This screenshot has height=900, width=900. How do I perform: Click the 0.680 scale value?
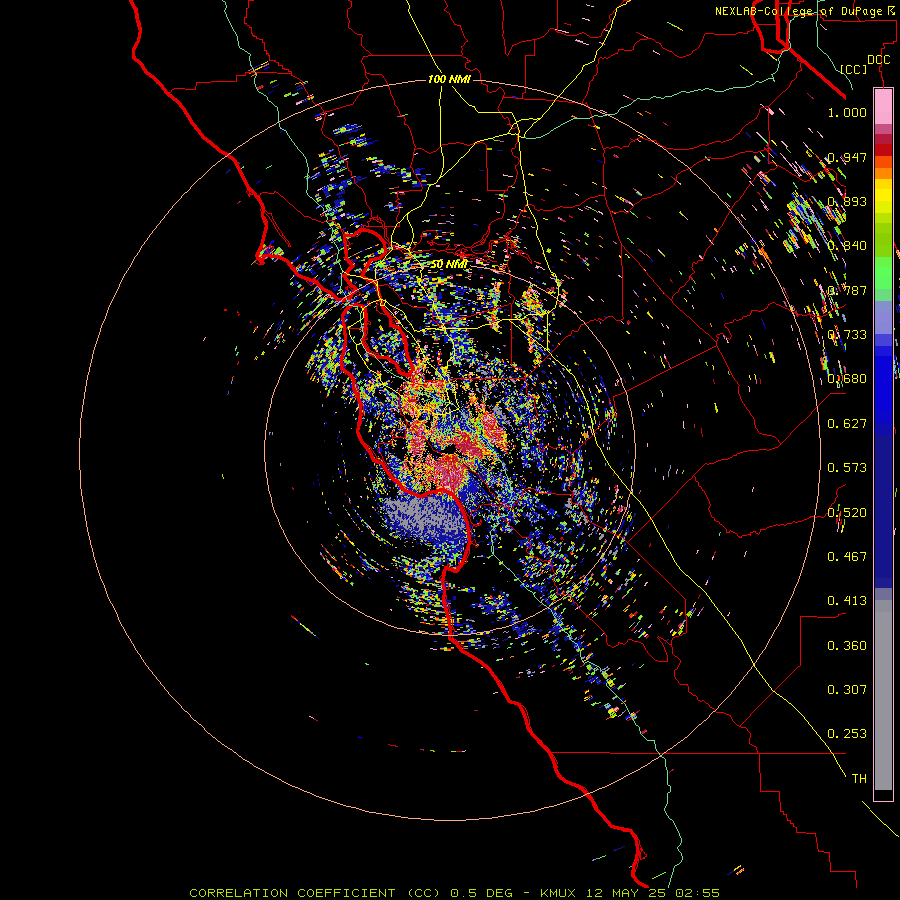tap(847, 379)
